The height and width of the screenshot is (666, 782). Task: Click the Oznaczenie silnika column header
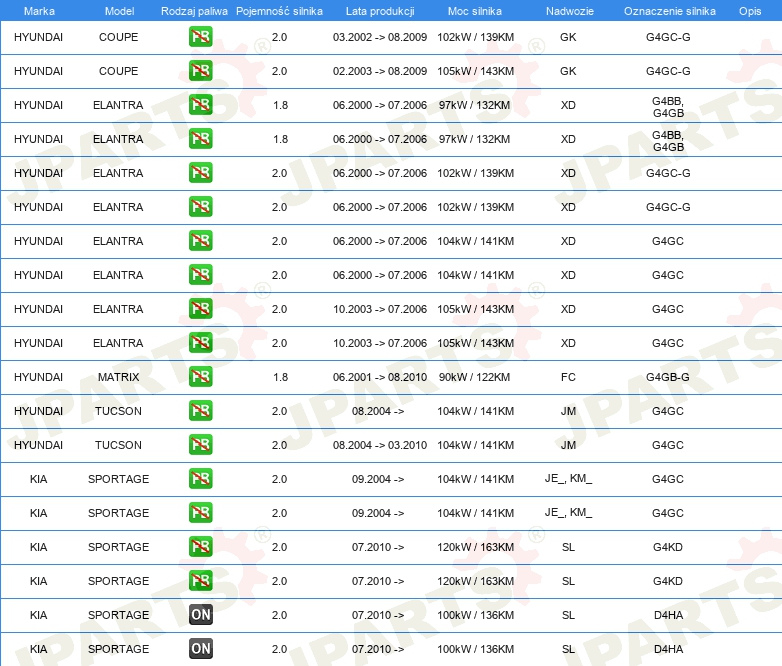[x=669, y=10]
